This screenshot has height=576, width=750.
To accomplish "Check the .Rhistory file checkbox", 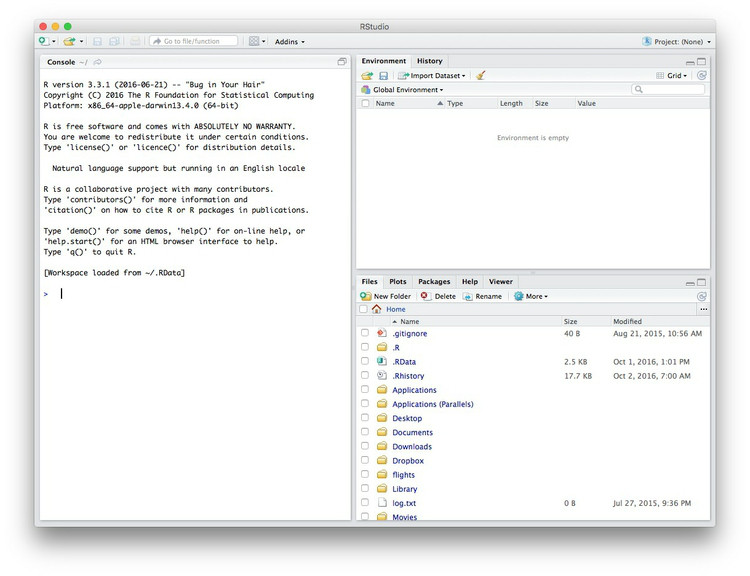I will point(365,375).
